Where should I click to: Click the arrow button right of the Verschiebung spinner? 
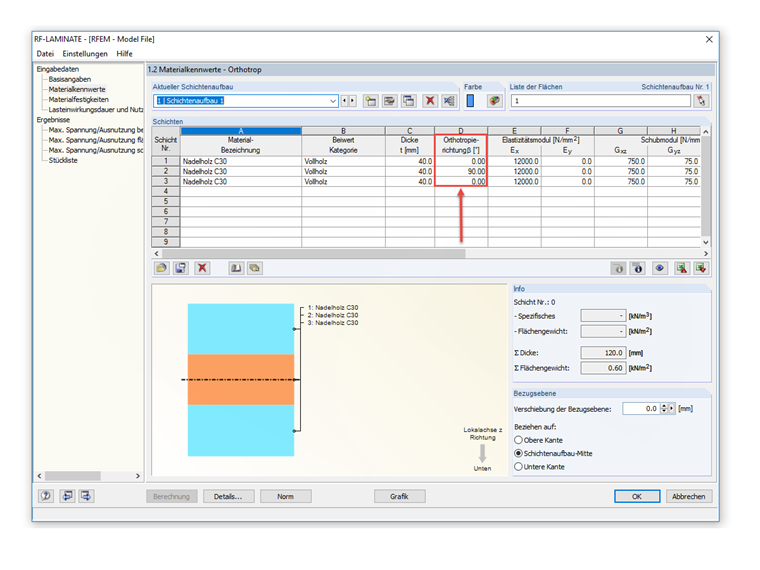(x=671, y=409)
